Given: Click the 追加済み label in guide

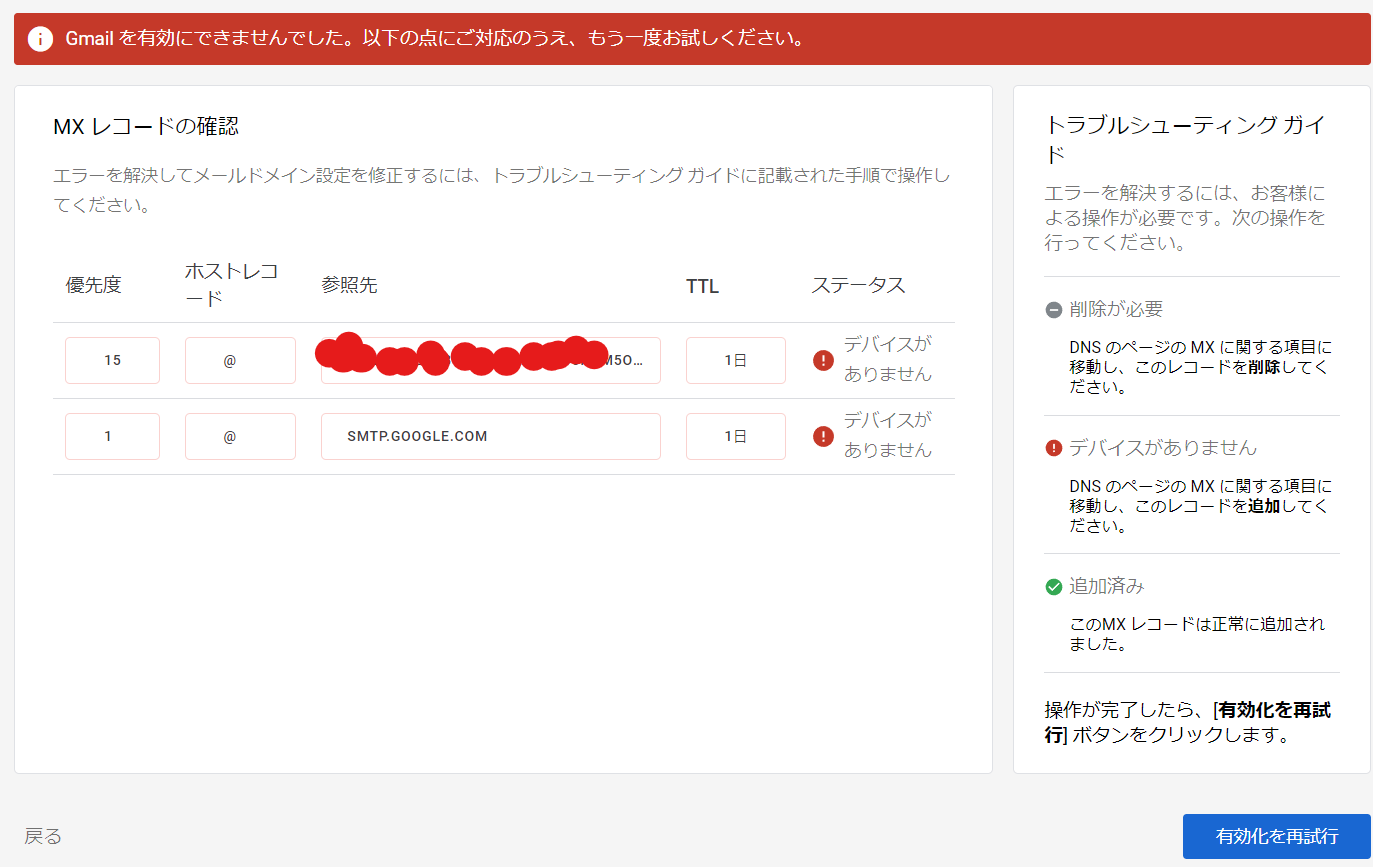Looking at the screenshot, I should click(x=1107, y=586).
